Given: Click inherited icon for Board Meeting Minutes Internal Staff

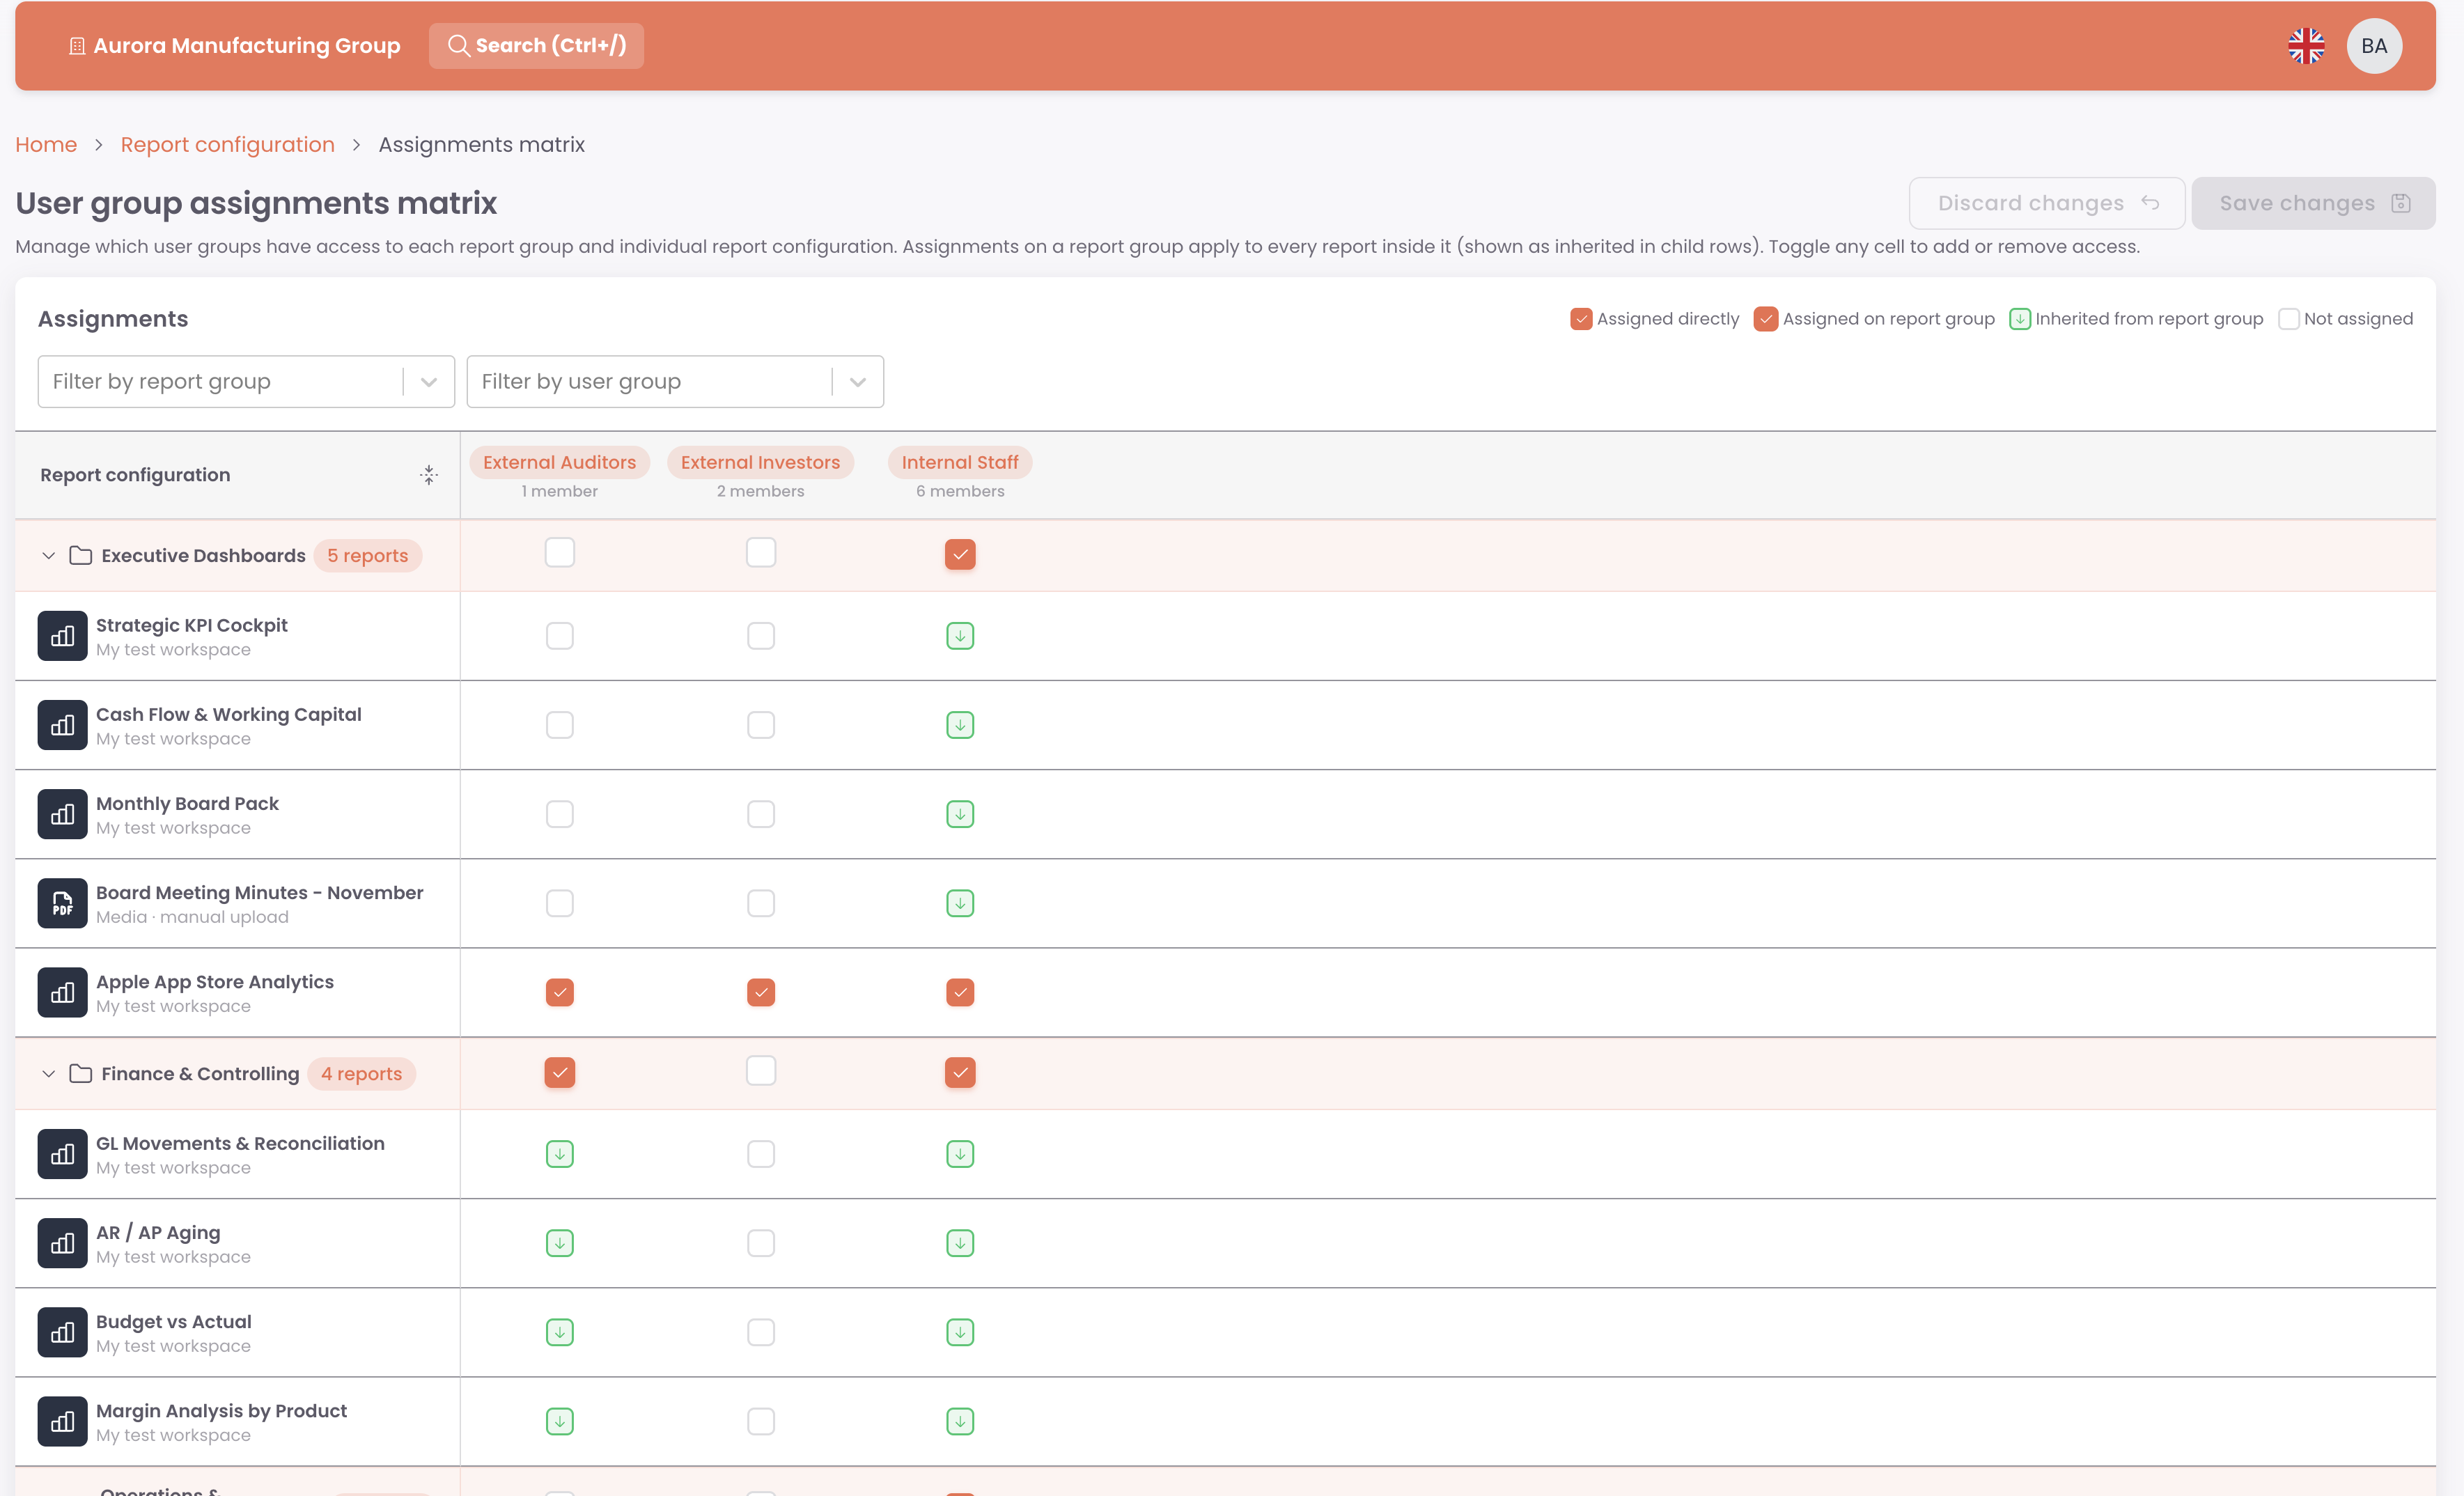Looking at the screenshot, I should 960,903.
